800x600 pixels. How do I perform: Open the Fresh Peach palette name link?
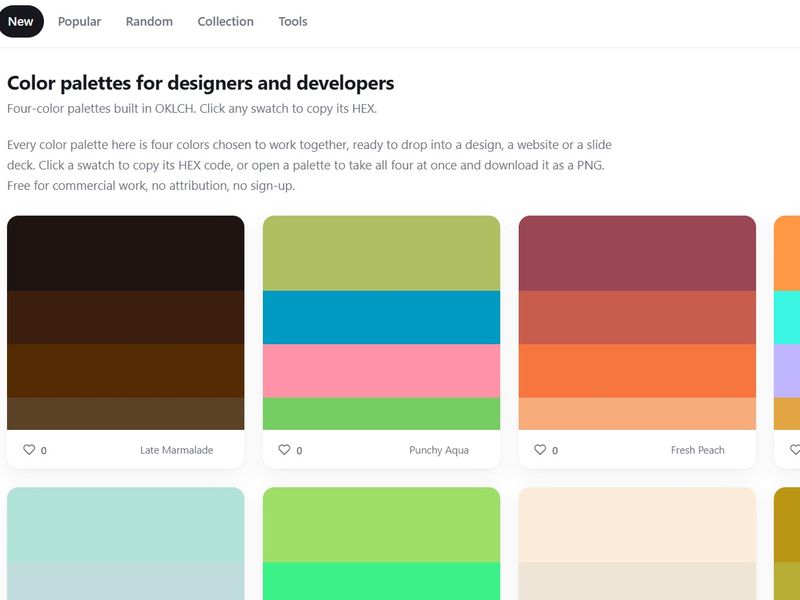(x=697, y=450)
